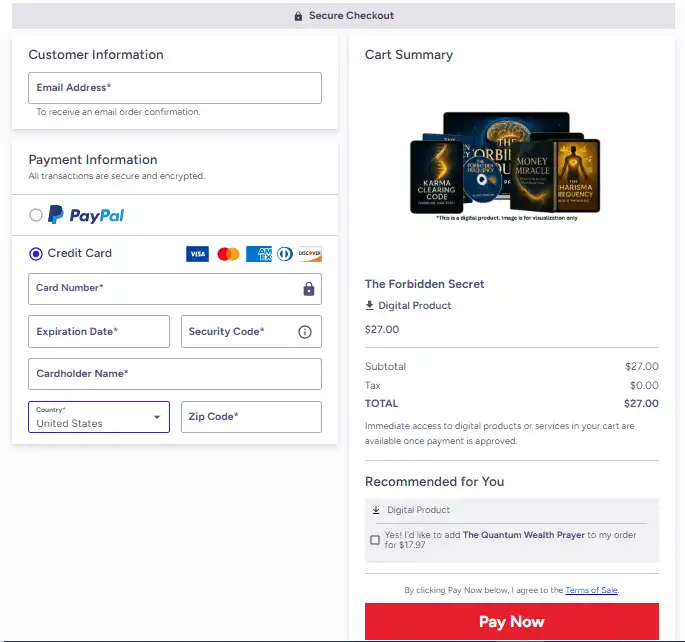The width and height of the screenshot is (685, 642).
Task: Click the Forbidden Secret product image
Action: (x=505, y=163)
